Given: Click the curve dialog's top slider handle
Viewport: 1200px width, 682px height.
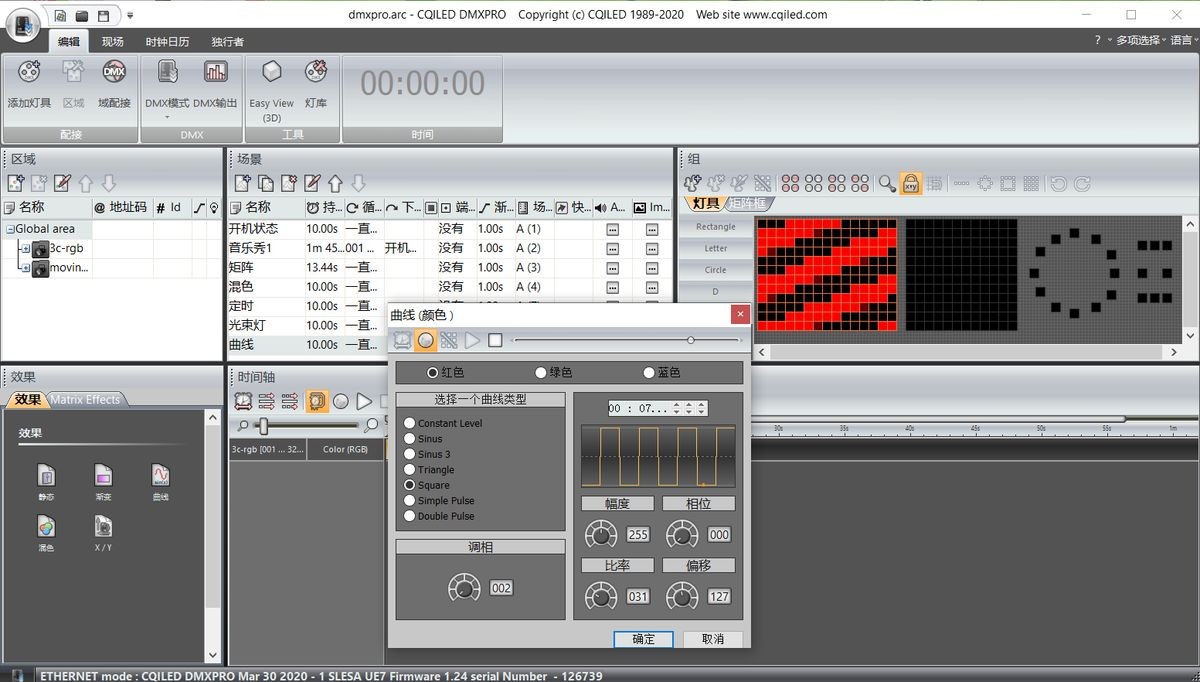Looking at the screenshot, I should coord(690,340).
